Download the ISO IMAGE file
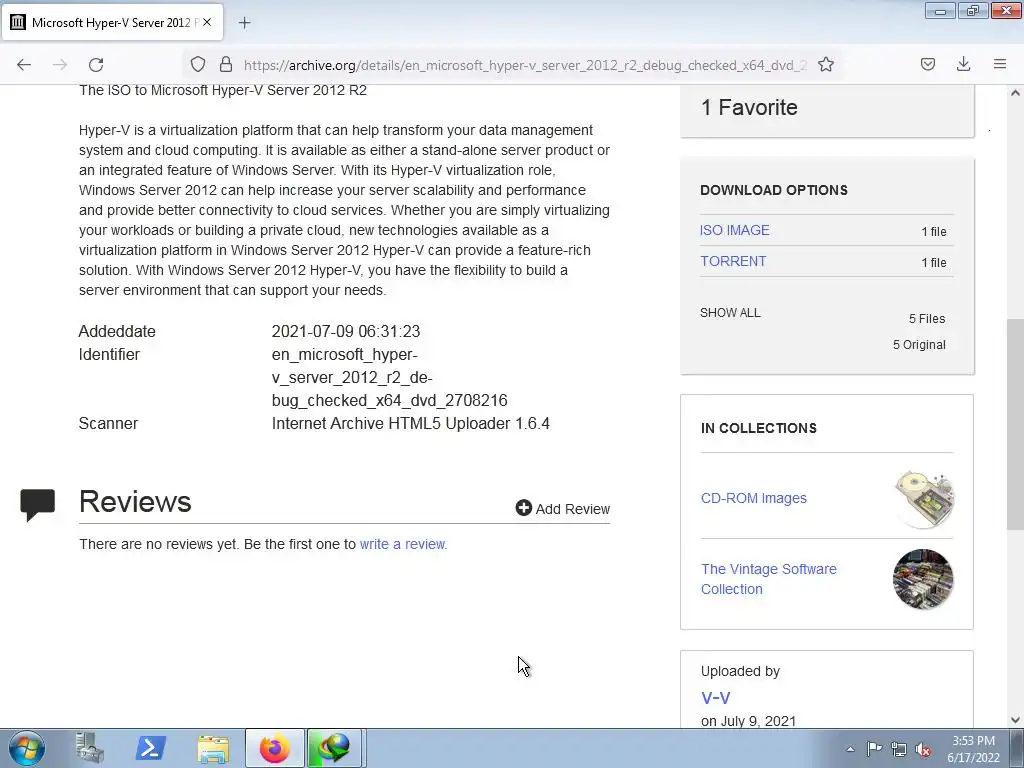 [735, 230]
